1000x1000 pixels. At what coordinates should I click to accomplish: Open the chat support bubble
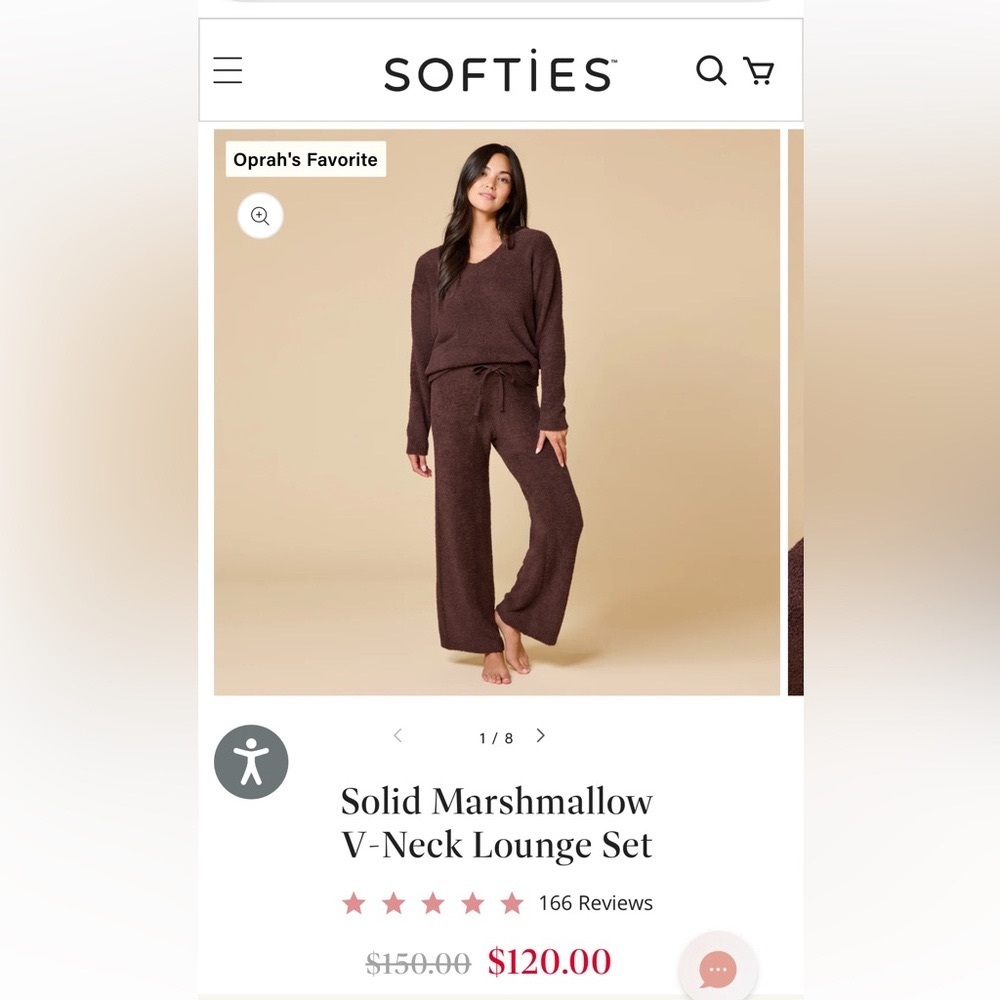[717, 968]
